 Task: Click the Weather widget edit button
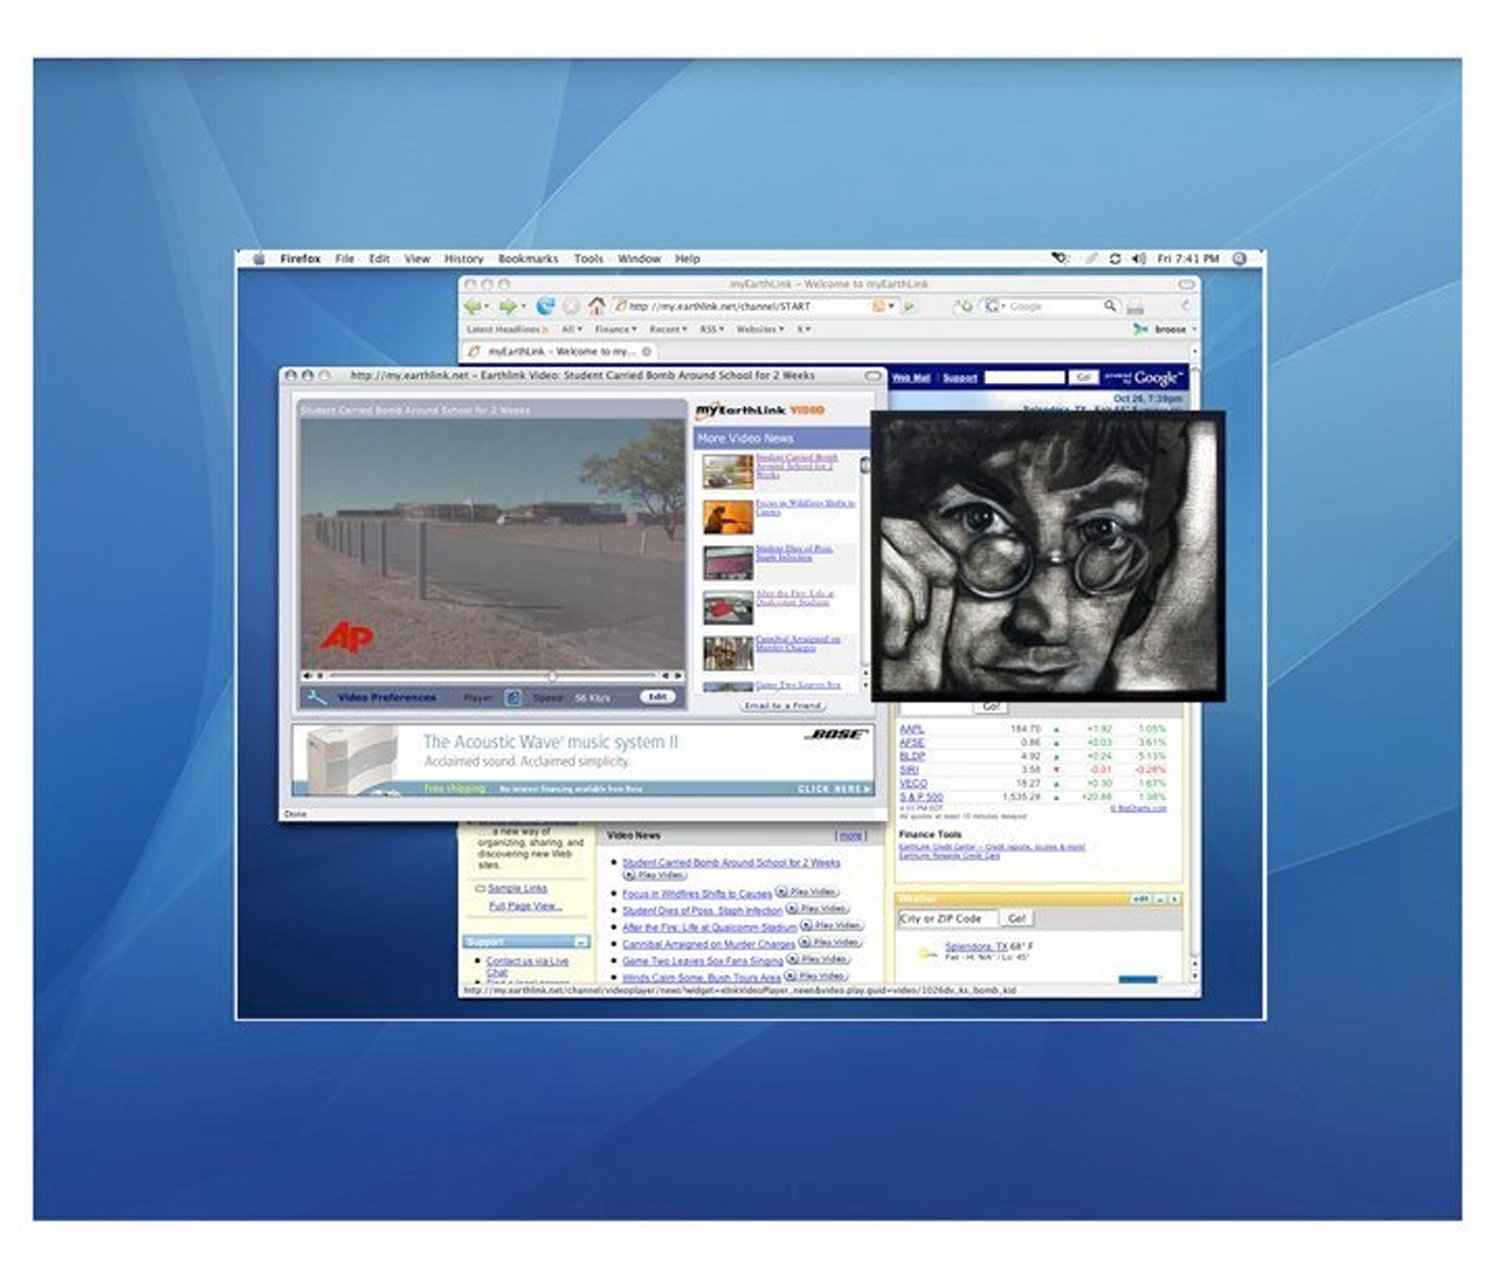pyautogui.click(x=1140, y=899)
